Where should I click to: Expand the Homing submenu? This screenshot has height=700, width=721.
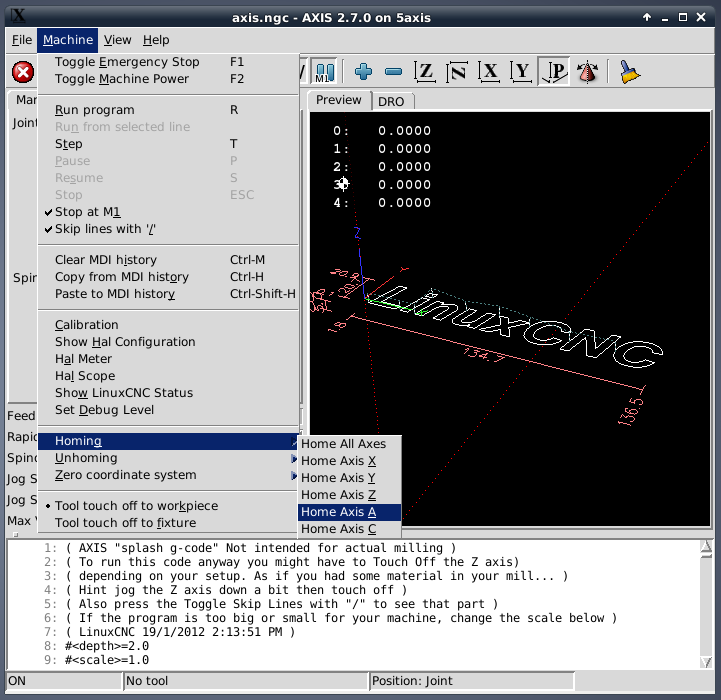click(x=168, y=441)
